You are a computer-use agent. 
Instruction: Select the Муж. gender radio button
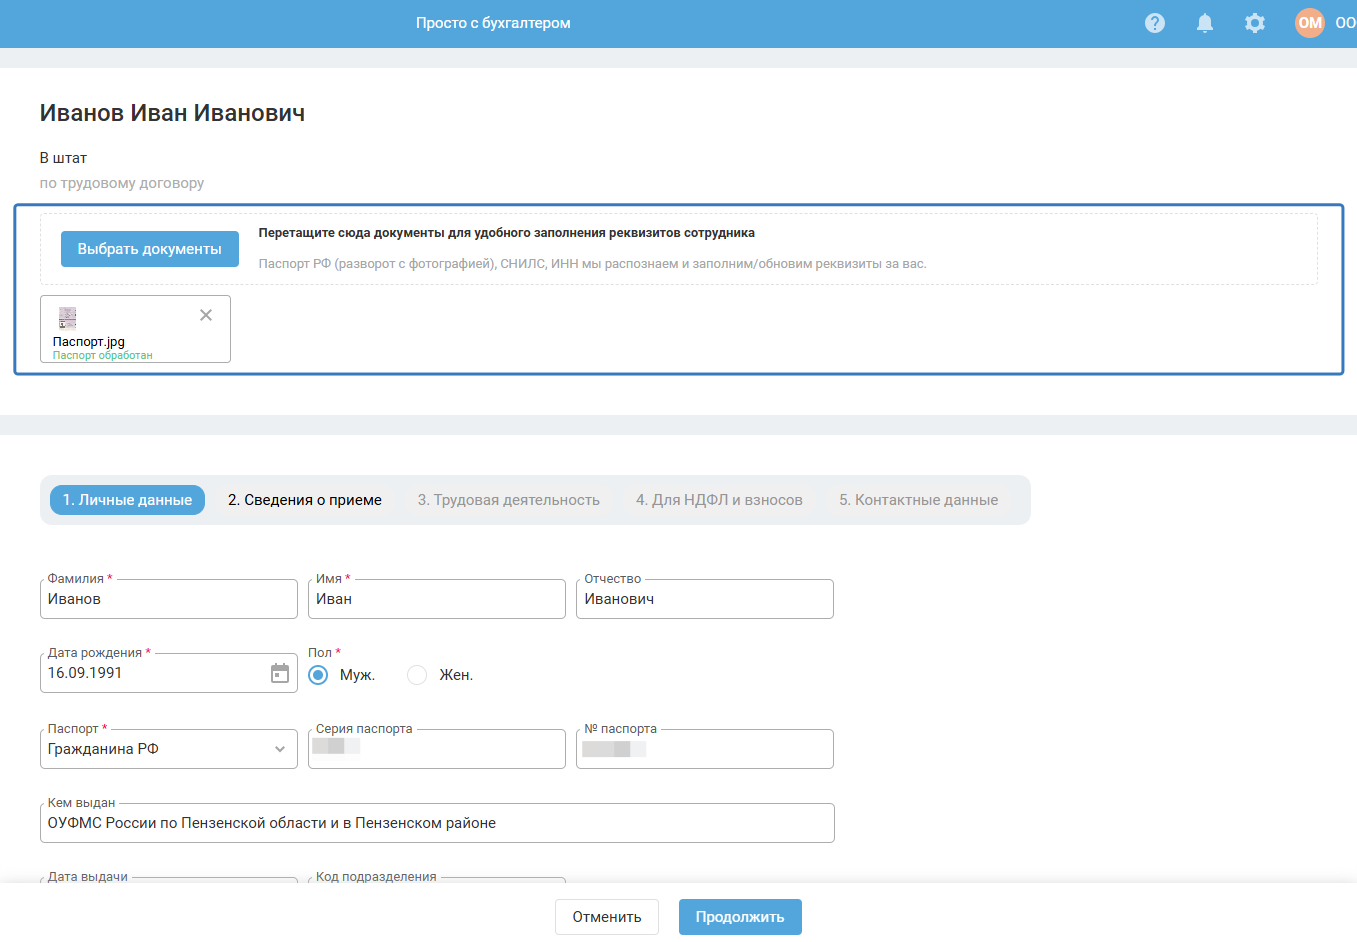(x=318, y=675)
